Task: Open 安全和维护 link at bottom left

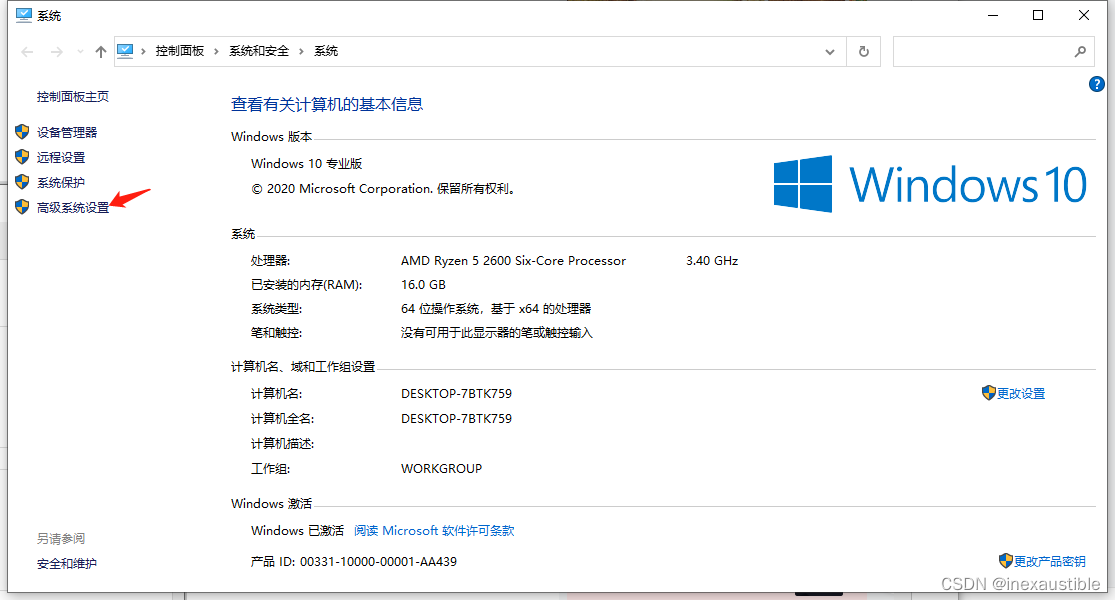Action: coord(67,564)
